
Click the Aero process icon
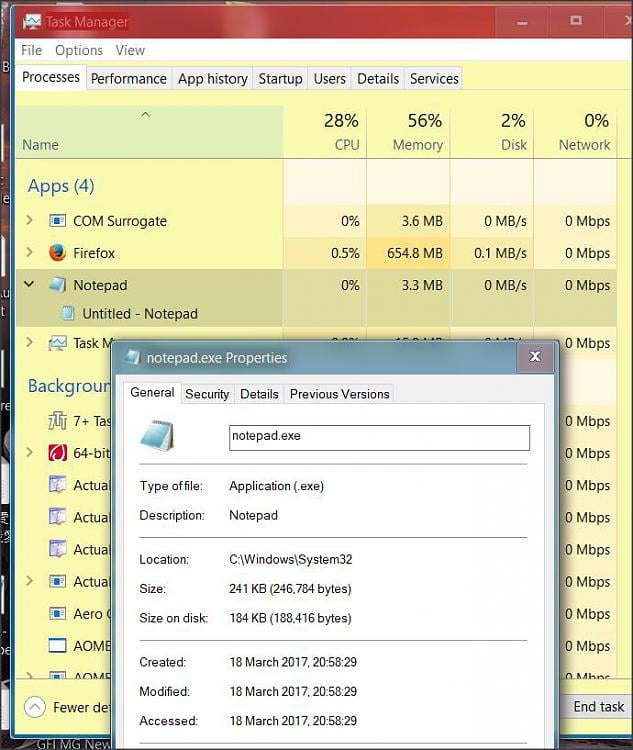(57, 613)
